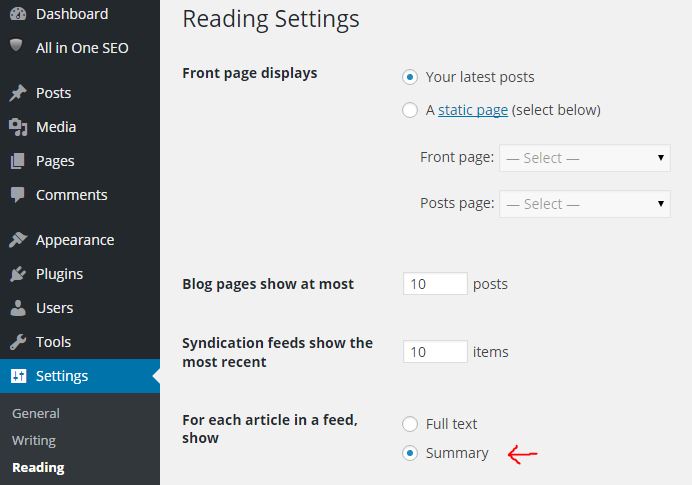
Task: Select the Your latest posts radio button
Action: click(x=410, y=77)
